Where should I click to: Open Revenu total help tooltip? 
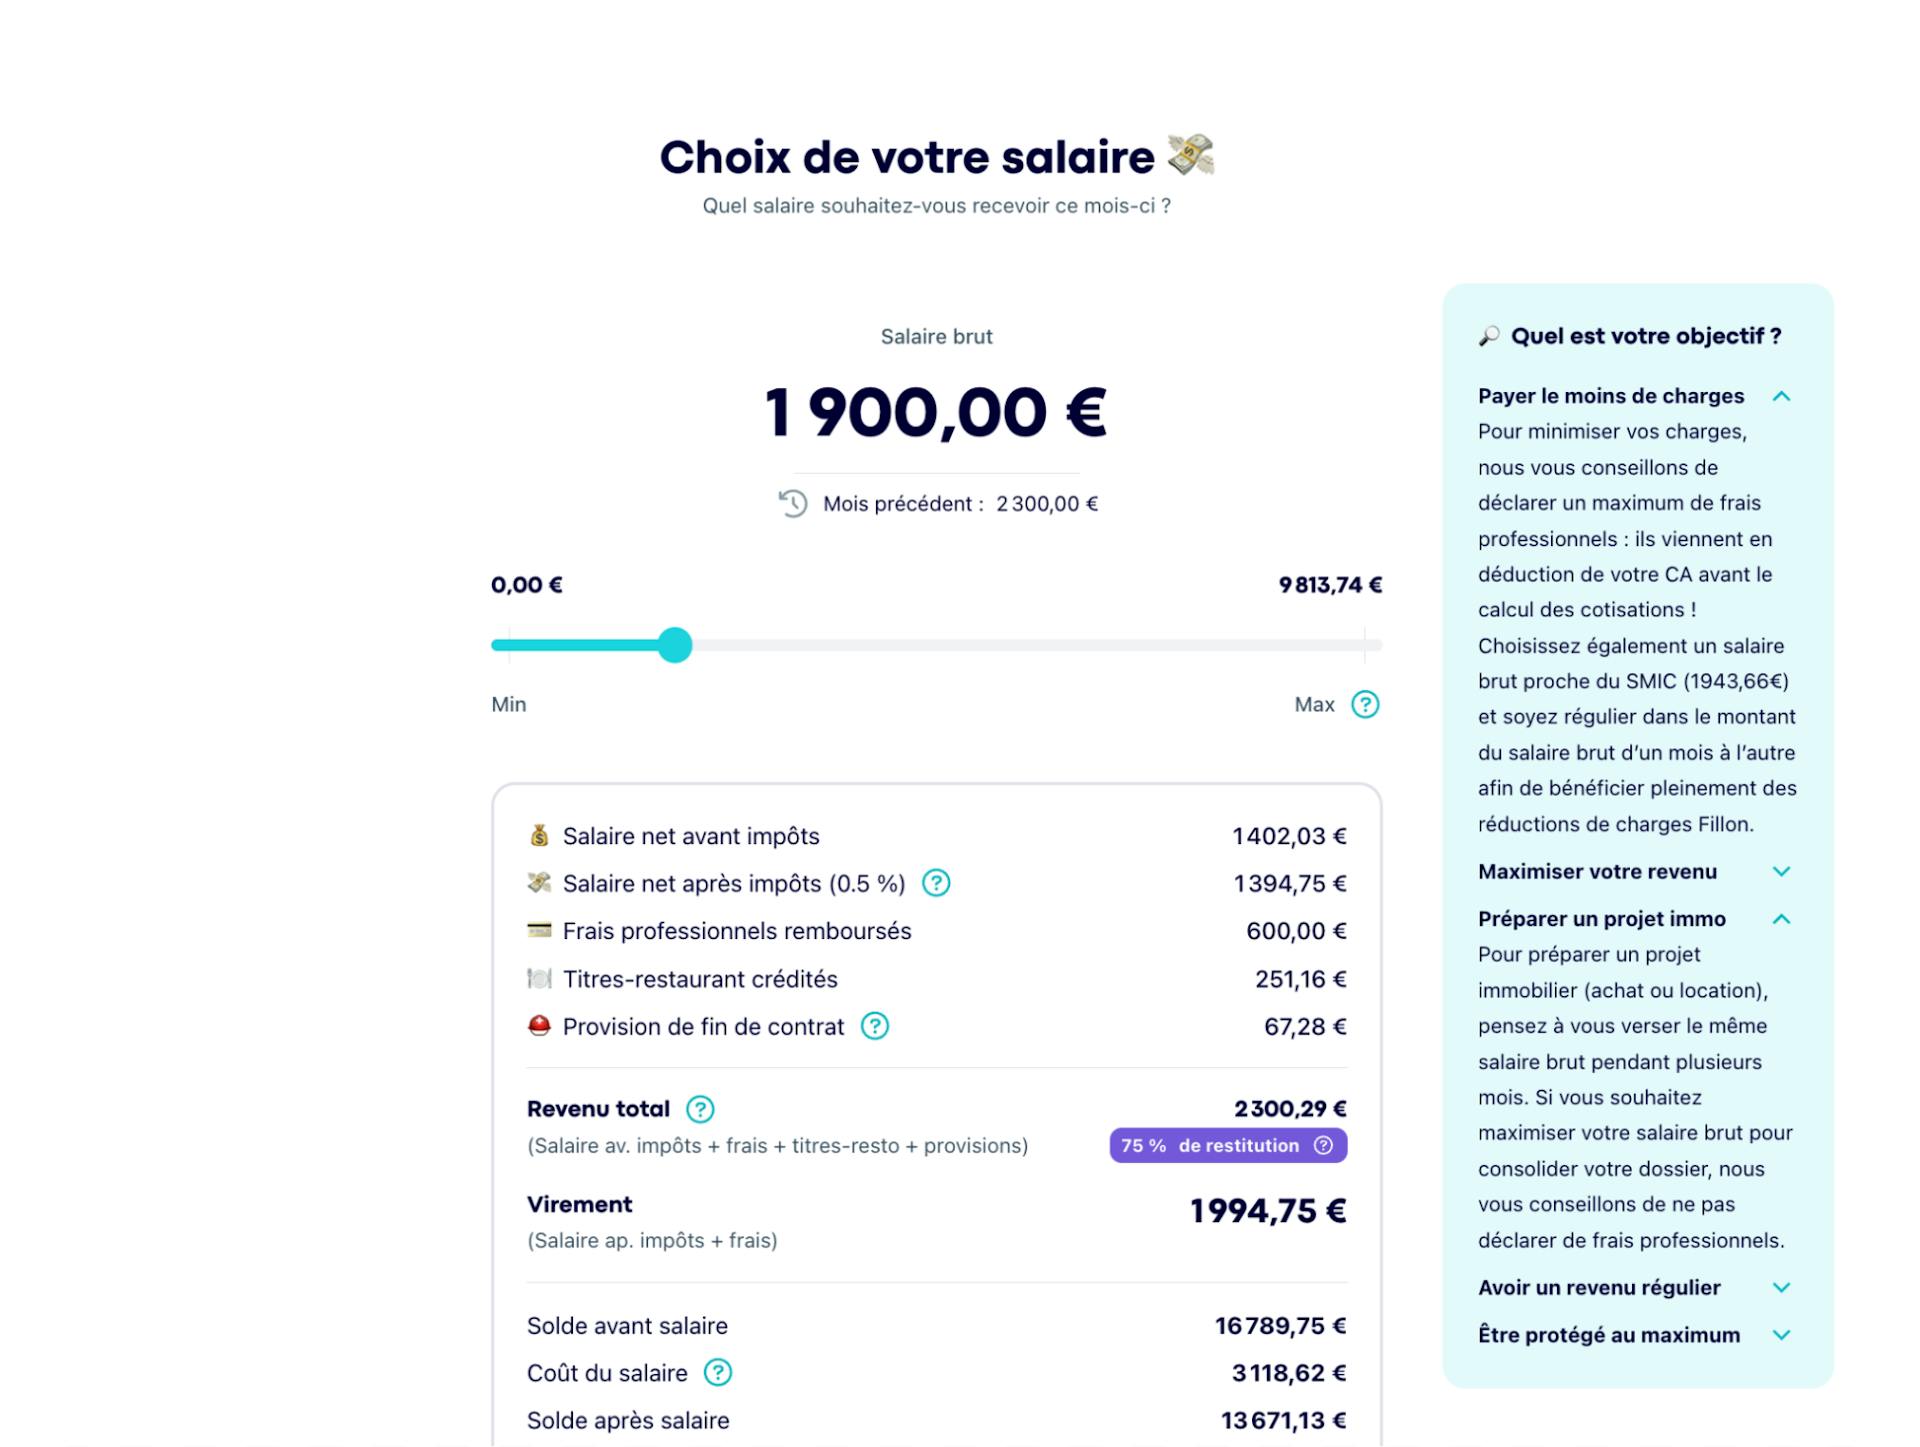click(700, 1109)
